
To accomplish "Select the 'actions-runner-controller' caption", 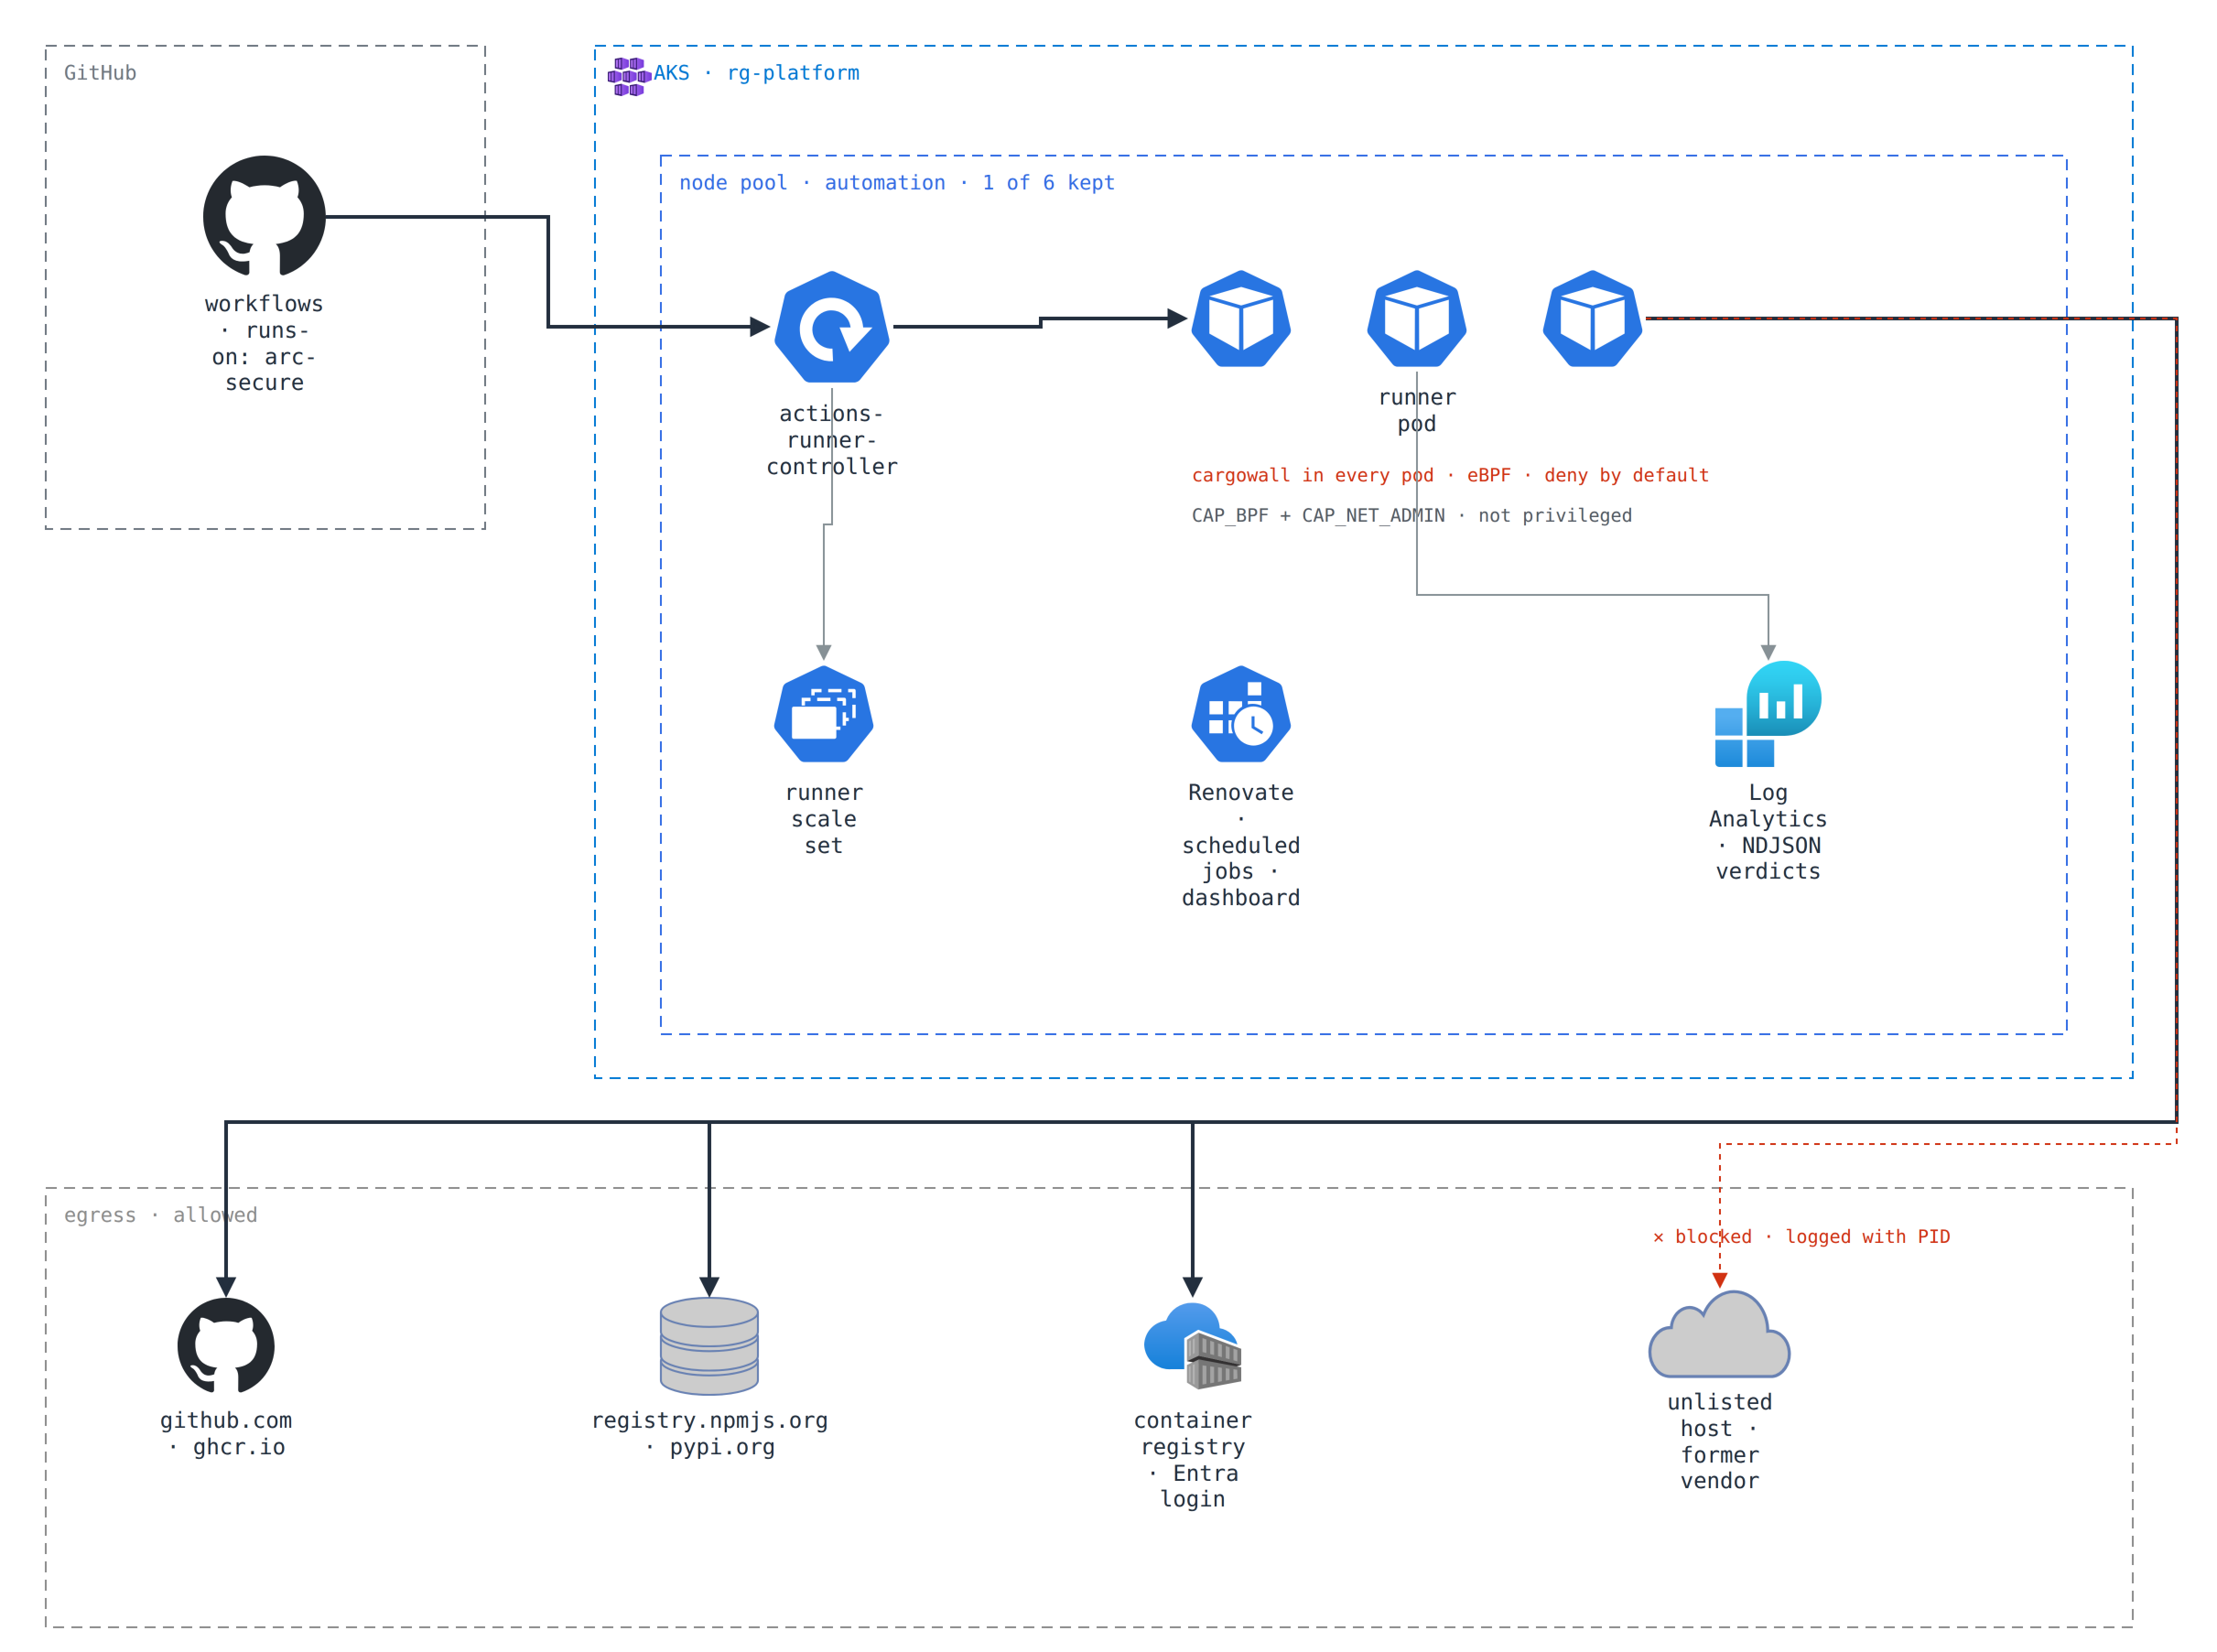I will pyautogui.click(x=832, y=440).
